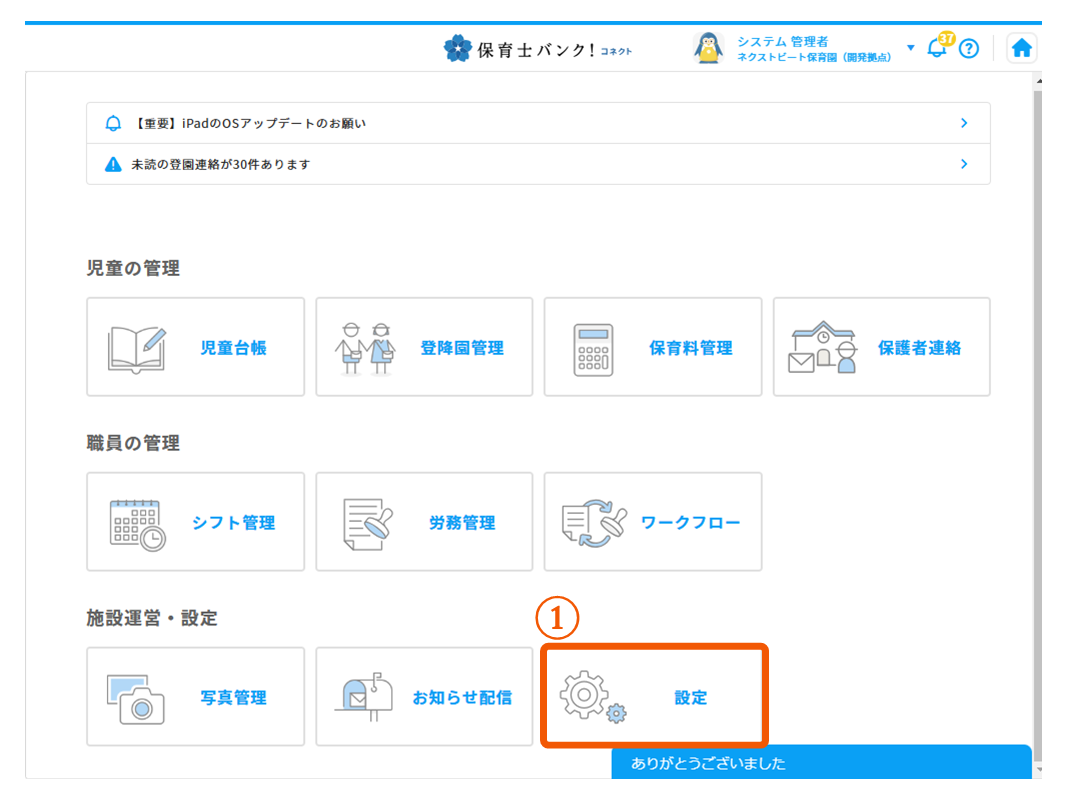Open 労務管理 document stamp tile
The height and width of the screenshot is (800, 1067).
click(424, 522)
